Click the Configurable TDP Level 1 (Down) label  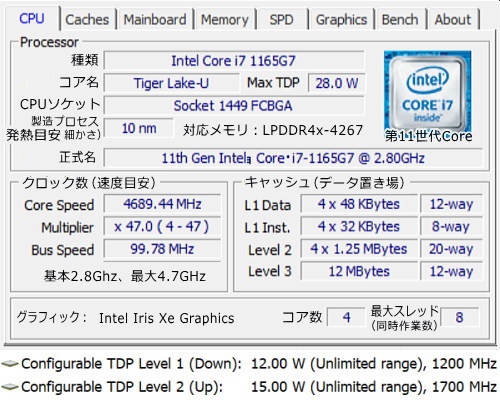(x=131, y=364)
